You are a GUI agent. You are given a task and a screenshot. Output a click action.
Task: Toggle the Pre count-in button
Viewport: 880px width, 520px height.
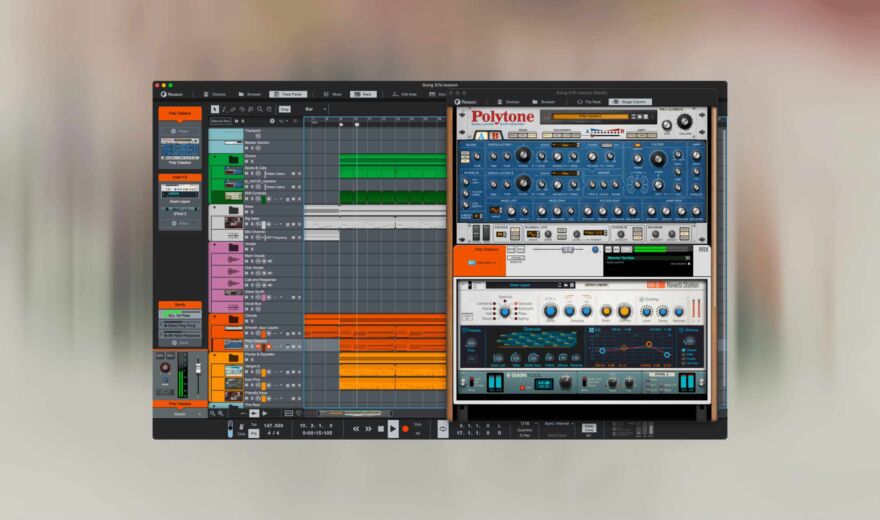[x=254, y=433]
